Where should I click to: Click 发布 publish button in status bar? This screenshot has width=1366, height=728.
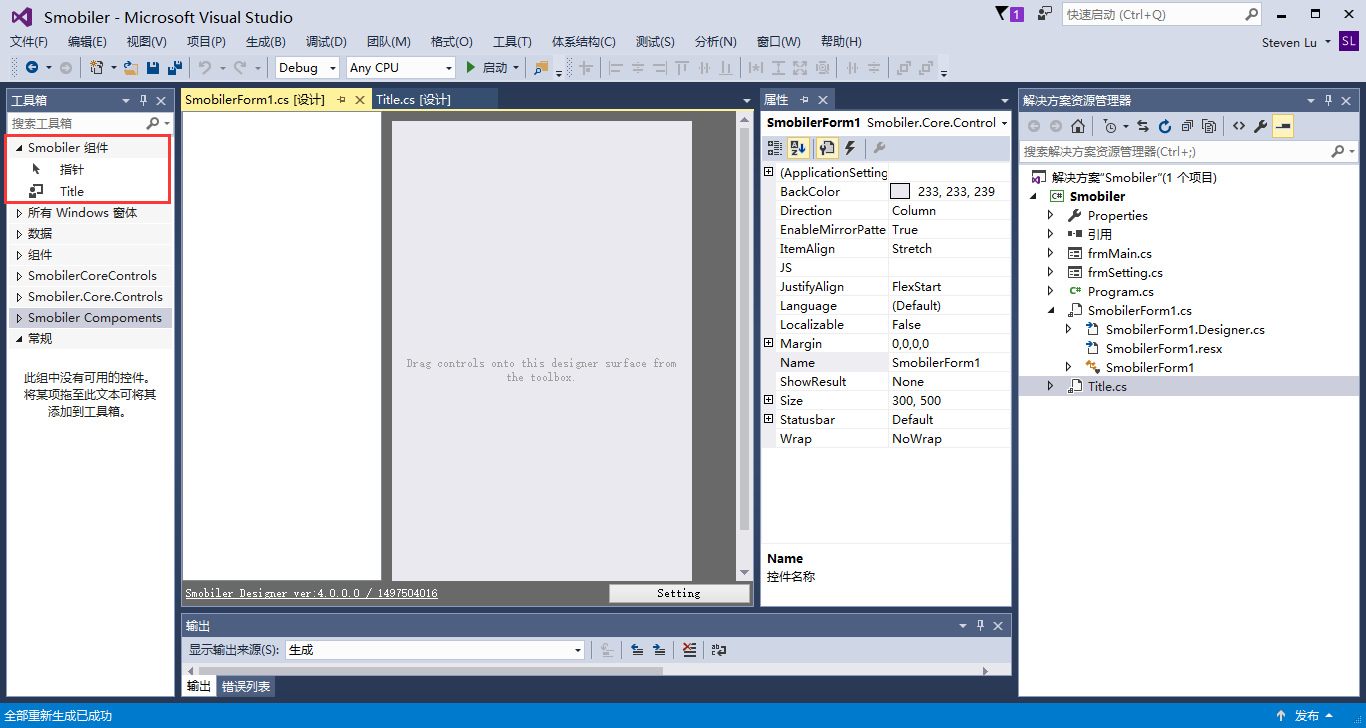[1306, 716]
